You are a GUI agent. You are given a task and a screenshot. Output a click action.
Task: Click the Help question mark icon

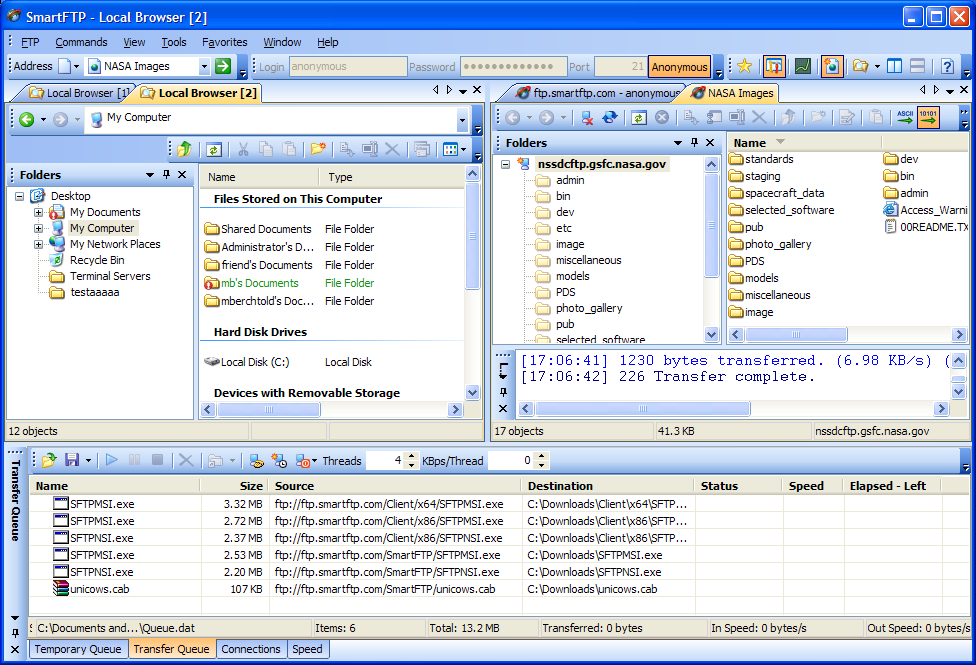click(x=946, y=67)
